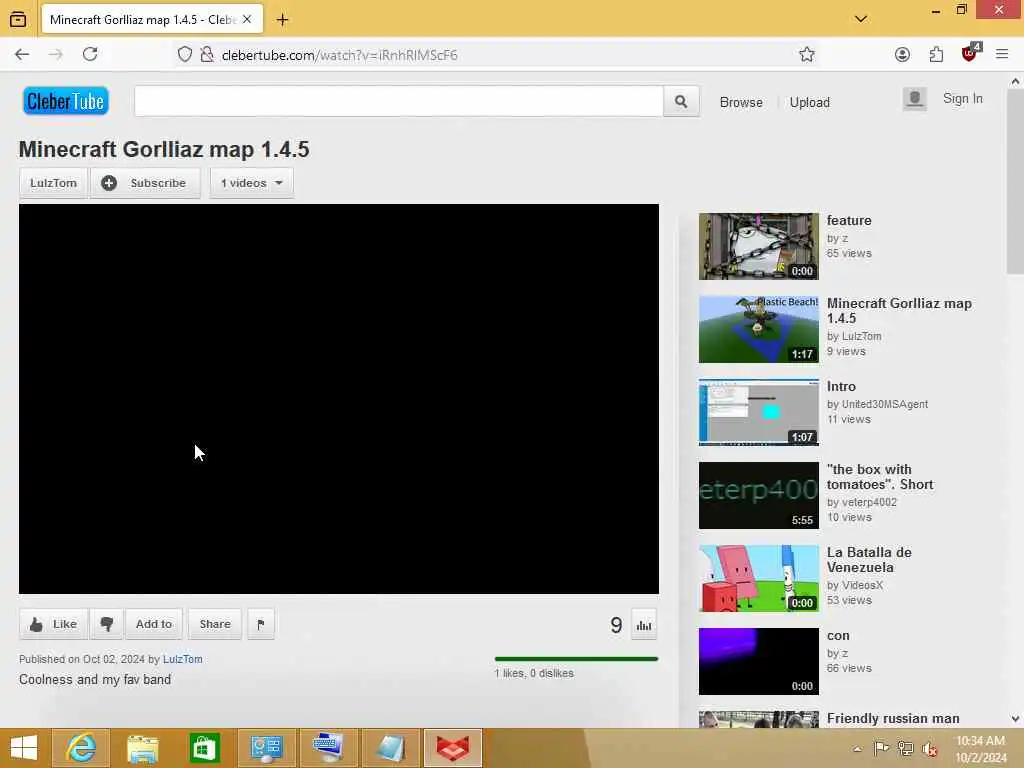
Task: Click Action Center flag in tray
Action: click(x=881, y=748)
